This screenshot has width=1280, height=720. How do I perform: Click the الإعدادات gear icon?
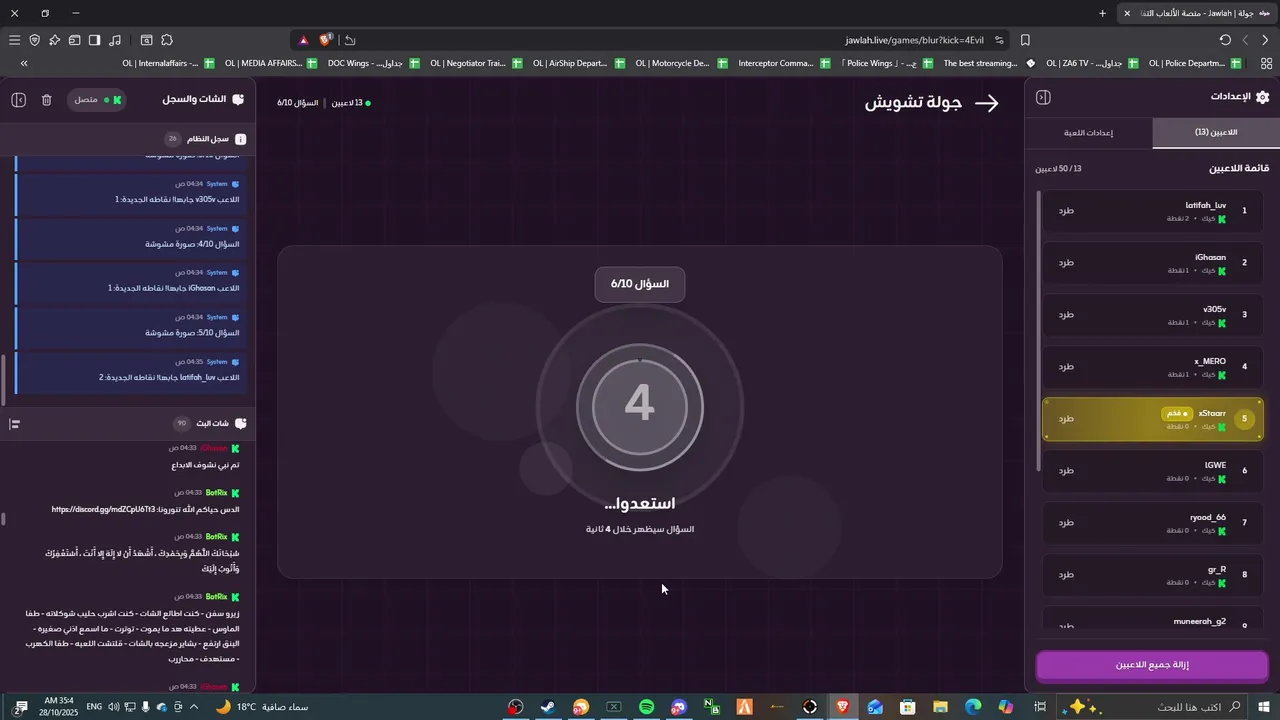pos(1262,97)
